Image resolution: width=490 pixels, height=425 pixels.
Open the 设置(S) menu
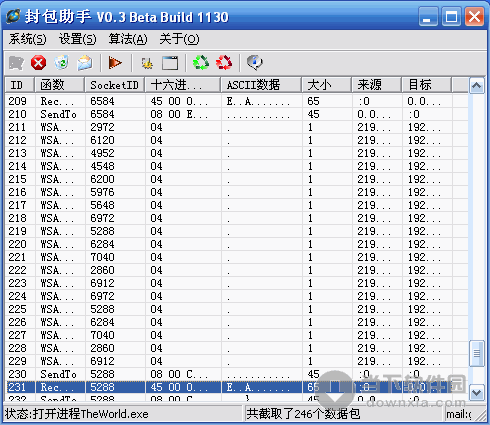click(77, 39)
